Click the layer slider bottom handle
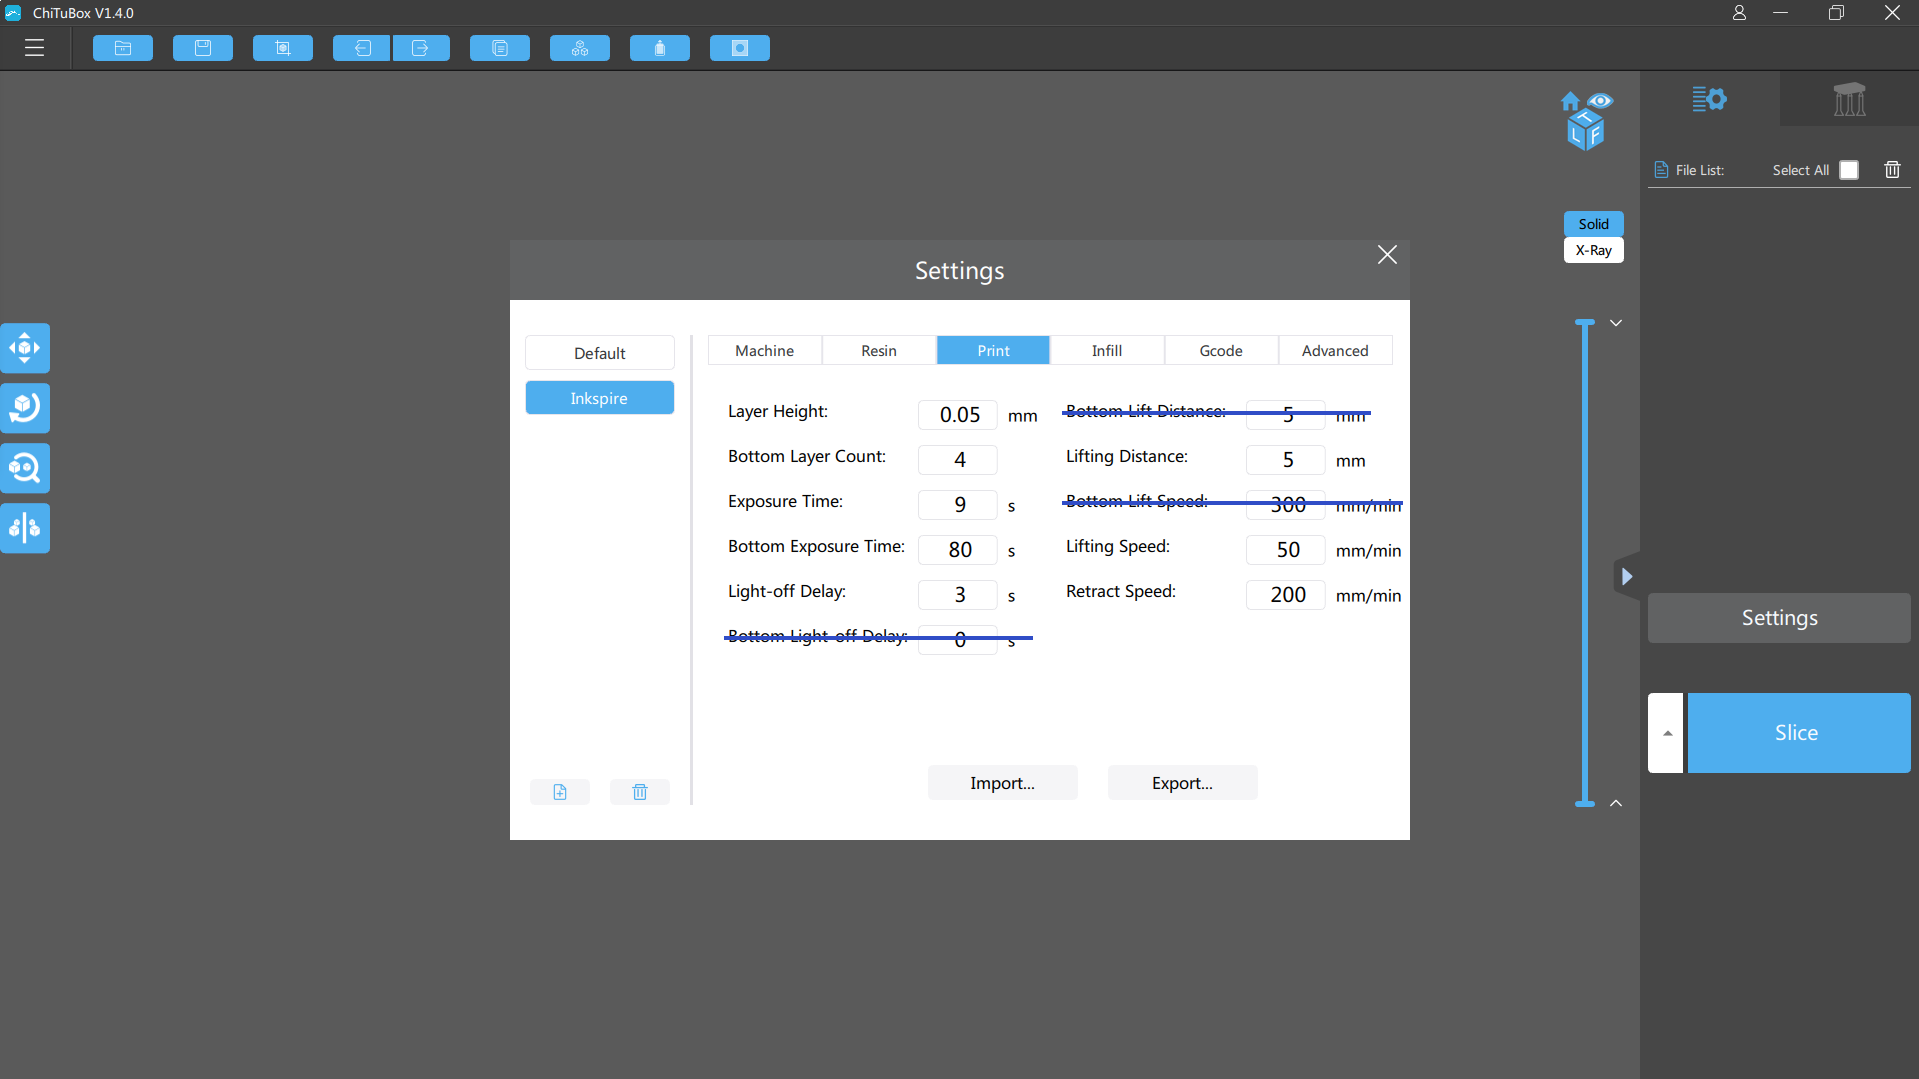This screenshot has width=1919, height=1079. point(1585,803)
